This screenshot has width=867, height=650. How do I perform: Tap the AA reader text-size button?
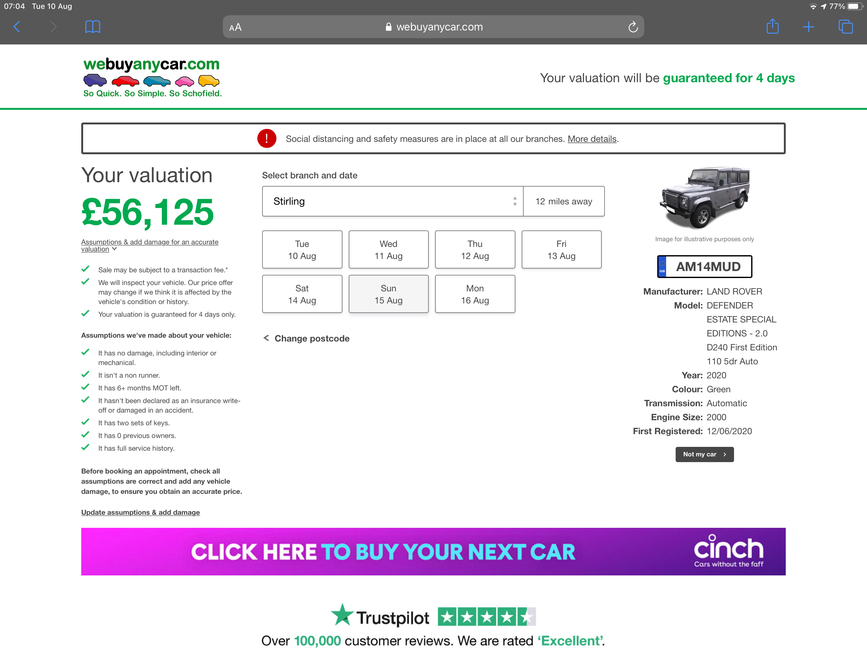(x=235, y=27)
